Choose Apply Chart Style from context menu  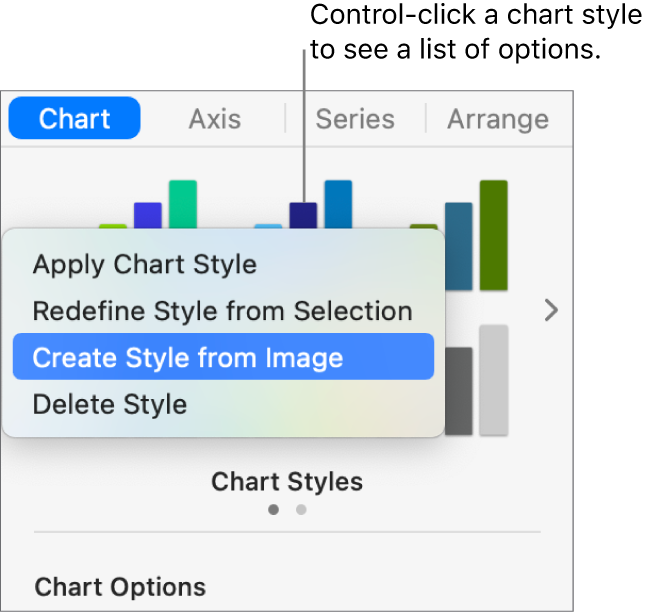[x=144, y=265]
